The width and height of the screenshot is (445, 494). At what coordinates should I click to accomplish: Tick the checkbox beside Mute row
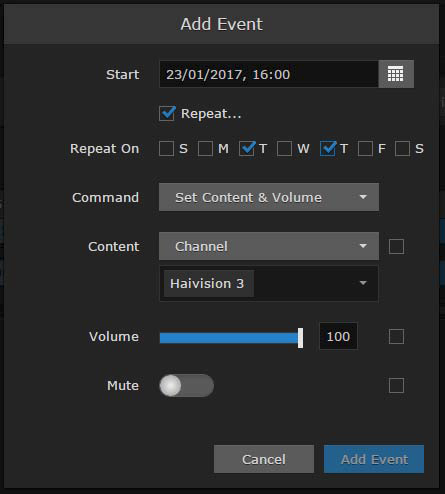(x=396, y=386)
